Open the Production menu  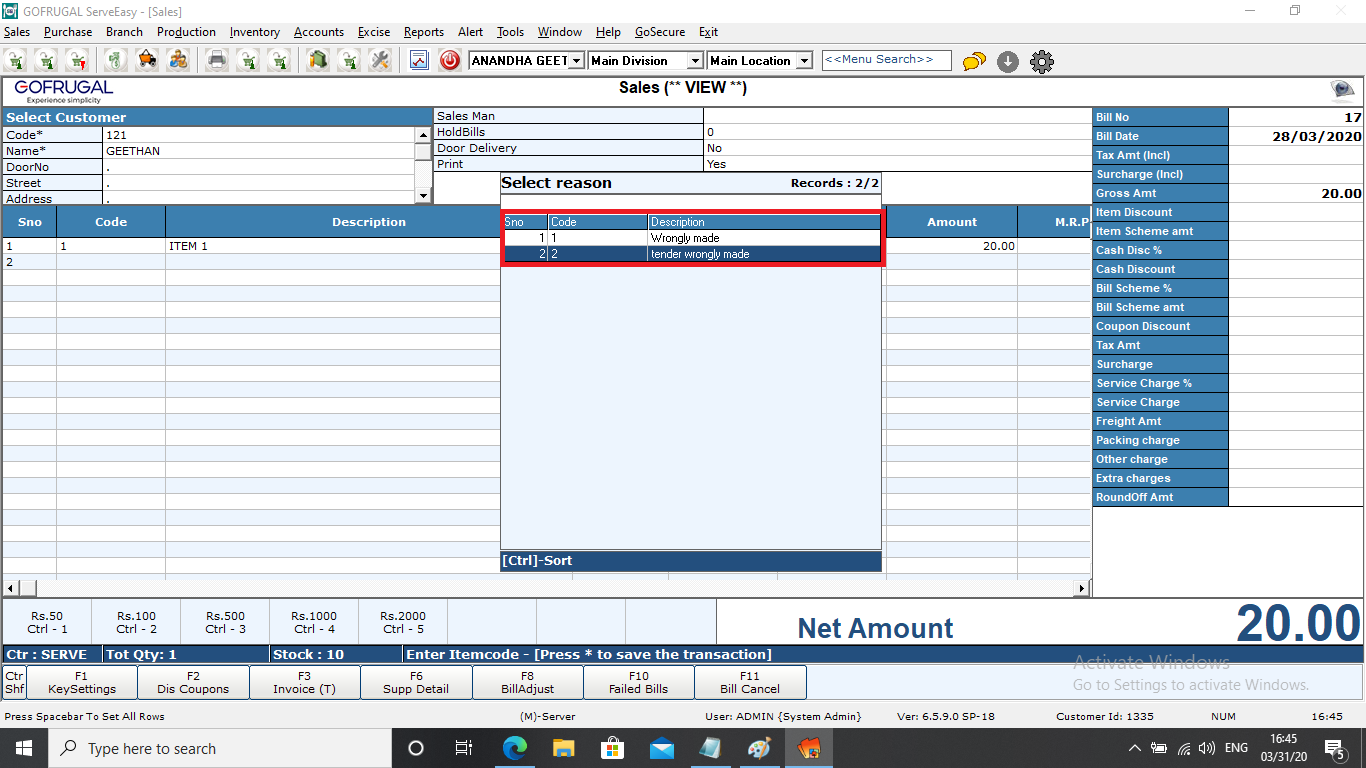(x=186, y=32)
